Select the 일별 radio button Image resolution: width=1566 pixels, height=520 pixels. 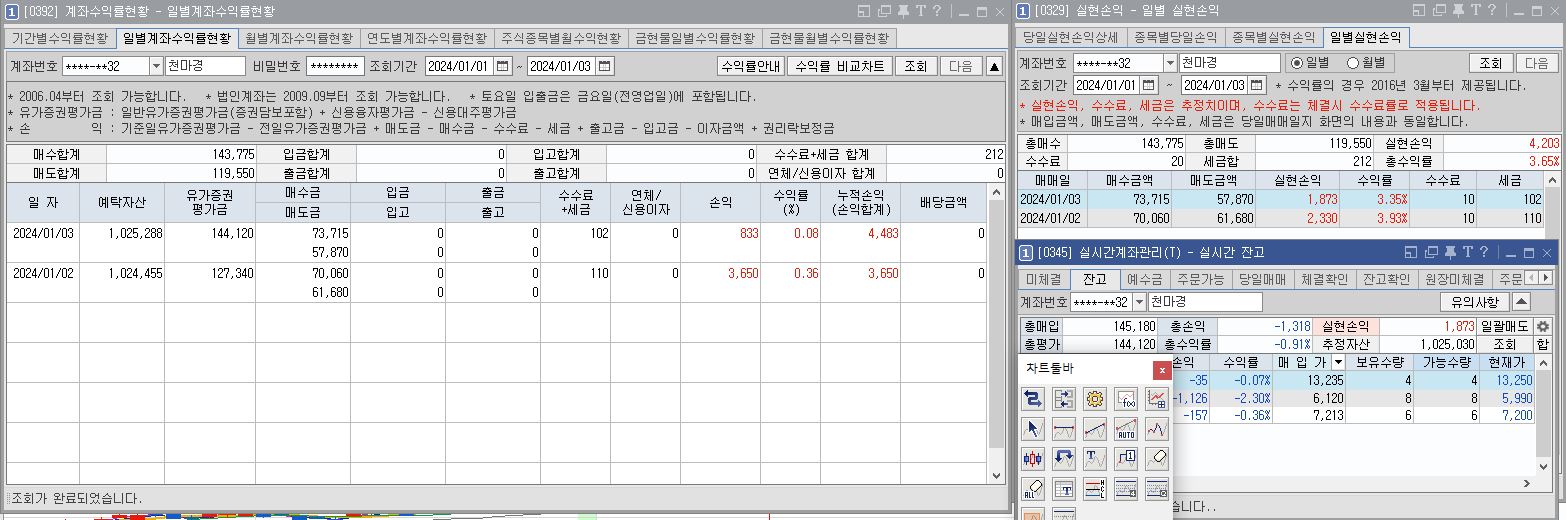(x=1296, y=62)
